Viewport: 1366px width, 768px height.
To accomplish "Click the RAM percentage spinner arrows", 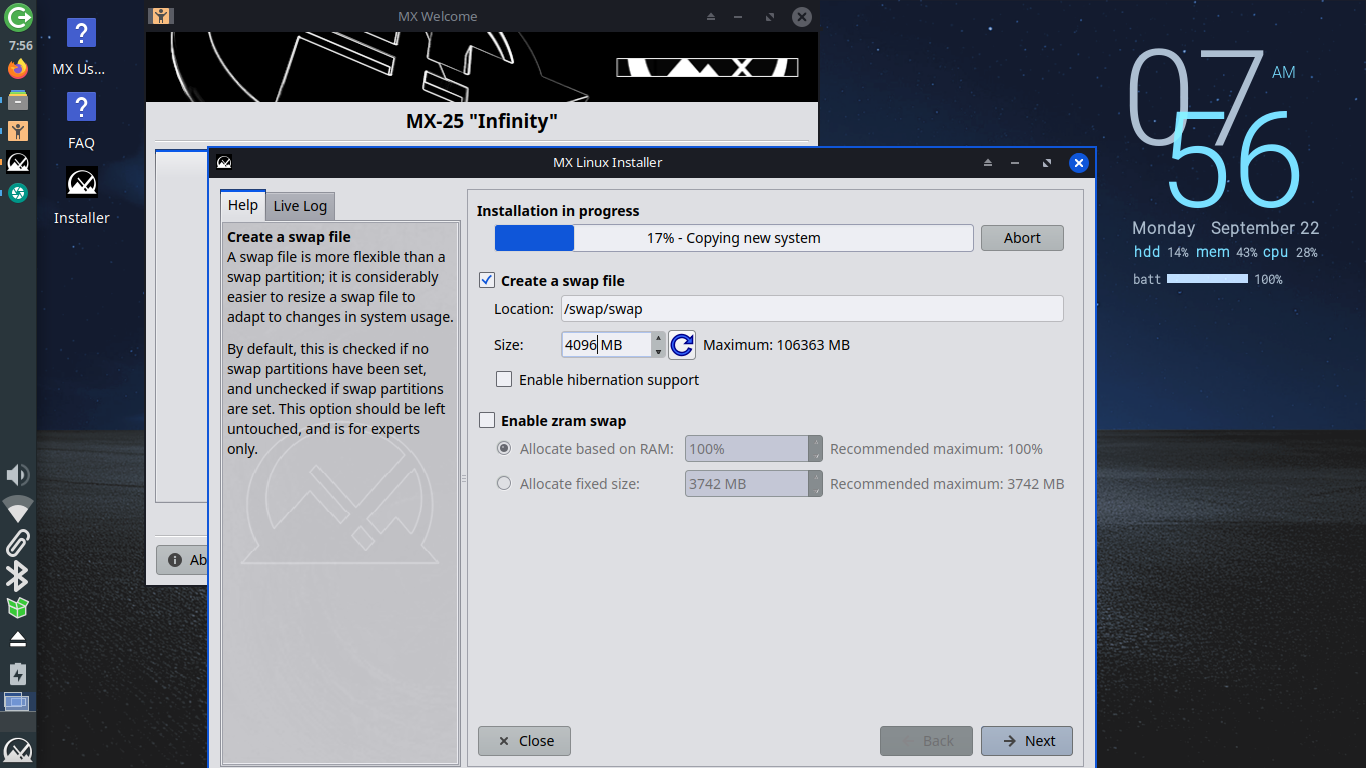I will (x=816, y=449).
